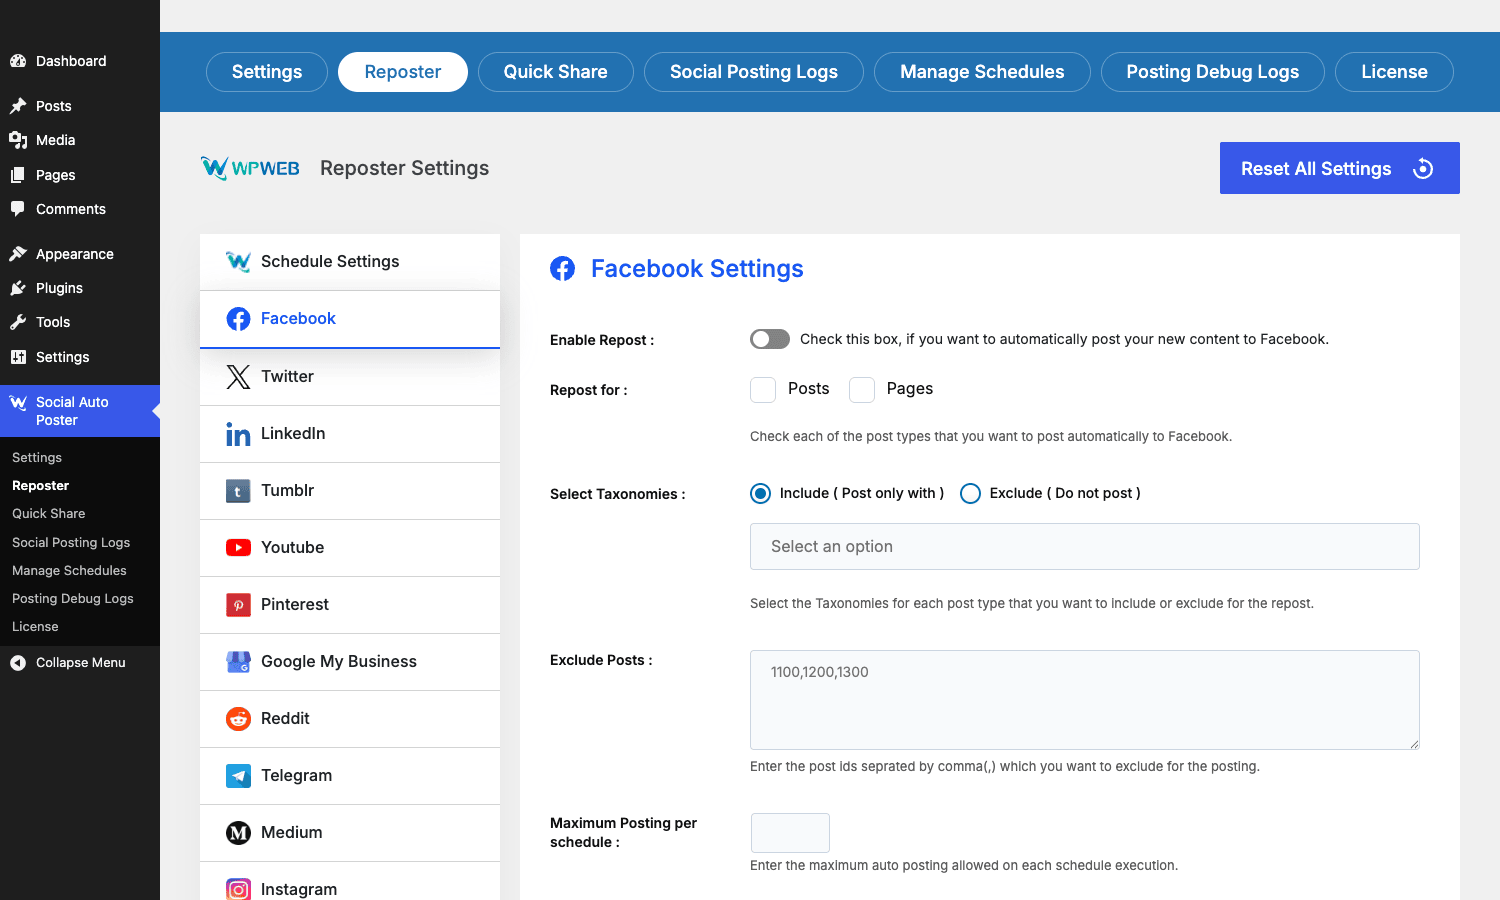Click the Youtube play icon
The image size is (1500, 900).
pyautogui.click(x=238, y=548)
